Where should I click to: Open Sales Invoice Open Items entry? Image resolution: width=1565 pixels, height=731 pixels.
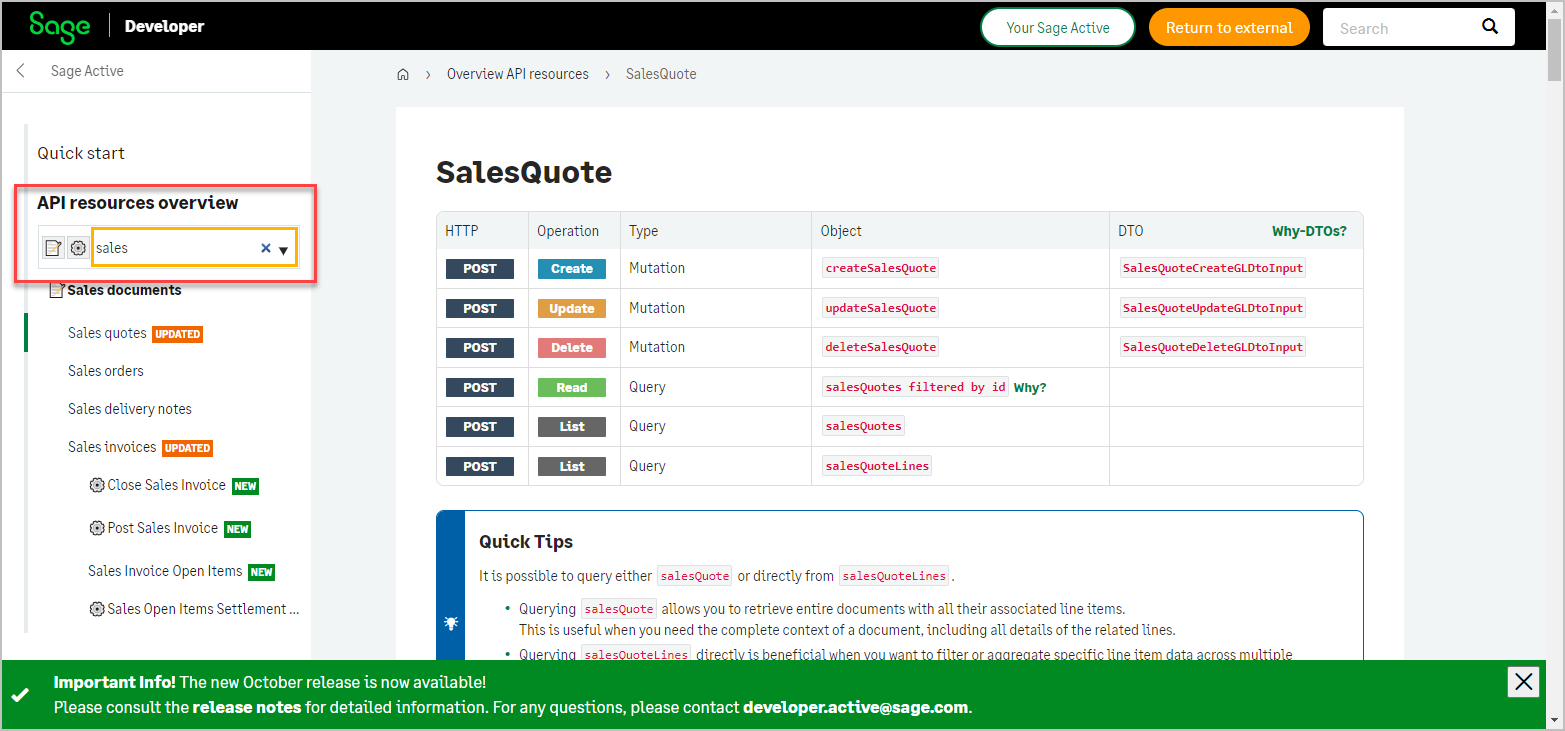click(165, 571)
